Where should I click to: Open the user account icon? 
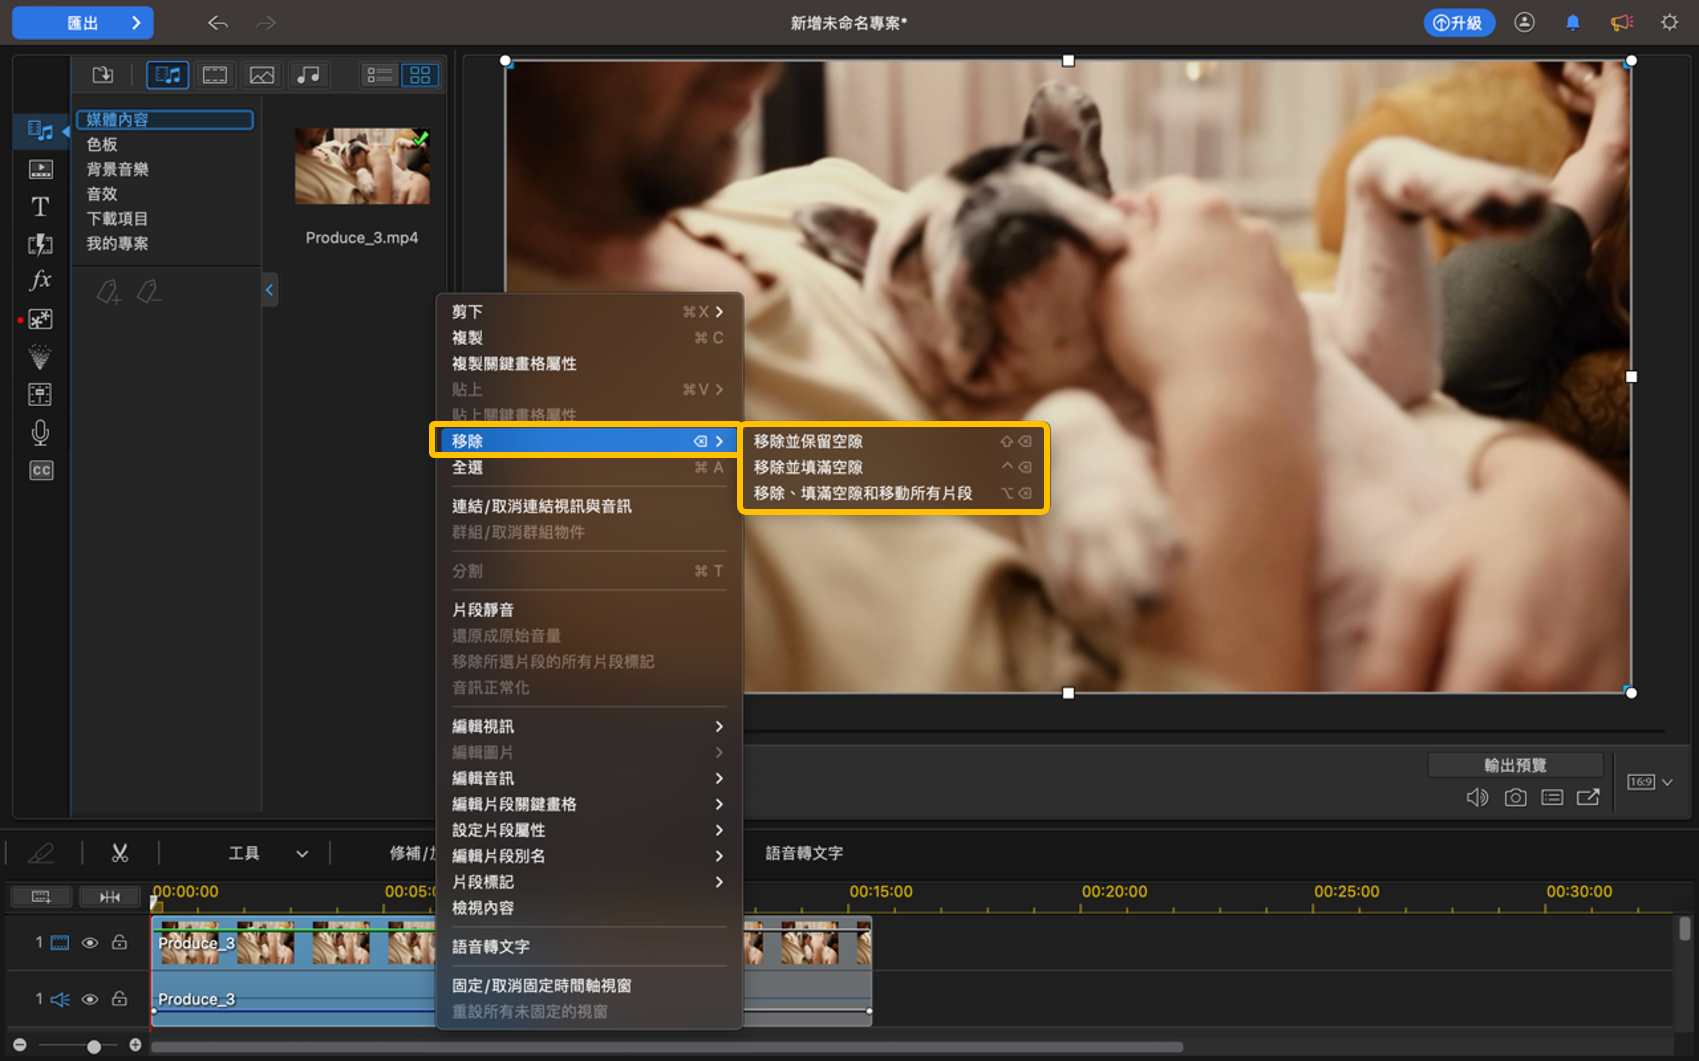(1524, 22)
